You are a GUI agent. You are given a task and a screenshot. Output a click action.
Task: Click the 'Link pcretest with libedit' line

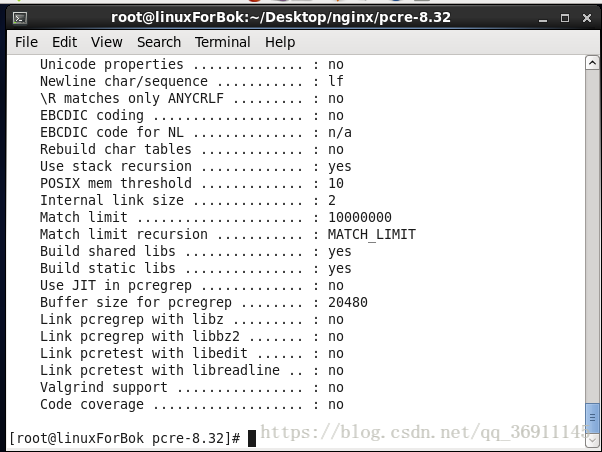pyautogui.click(x=192, y=353)
